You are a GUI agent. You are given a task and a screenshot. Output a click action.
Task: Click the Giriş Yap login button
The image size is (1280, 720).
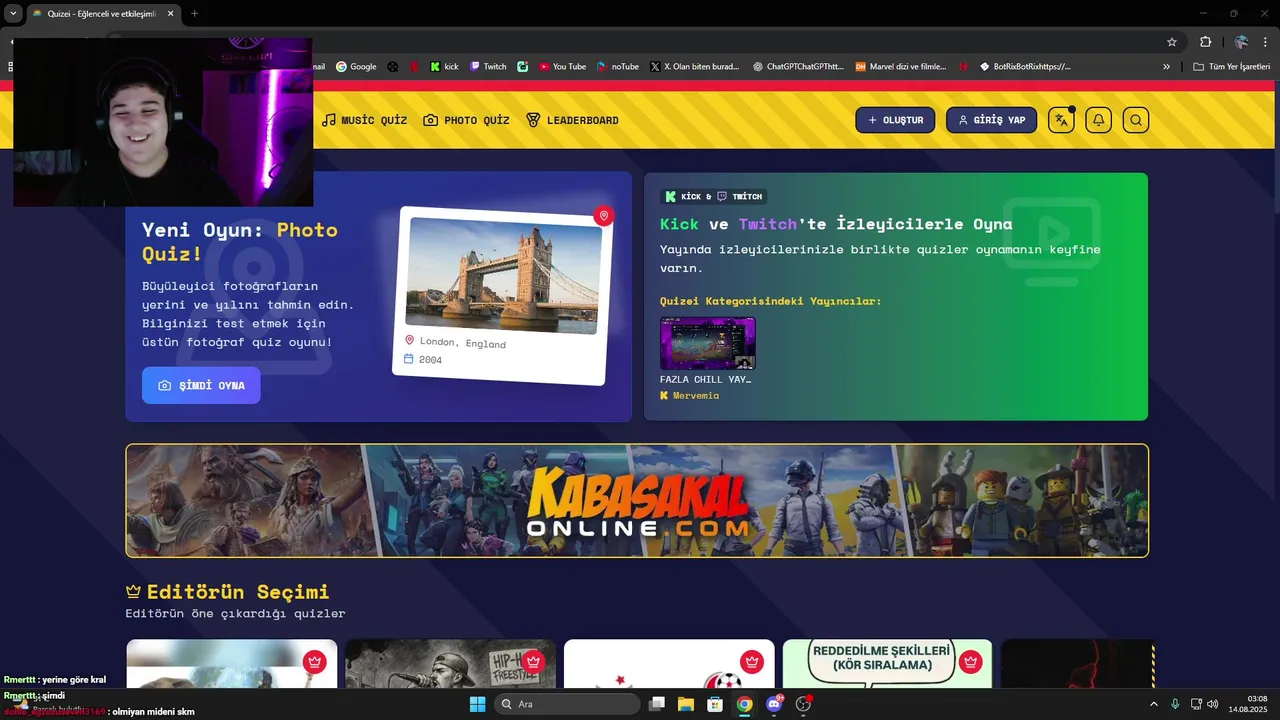[x=991, y=120]
